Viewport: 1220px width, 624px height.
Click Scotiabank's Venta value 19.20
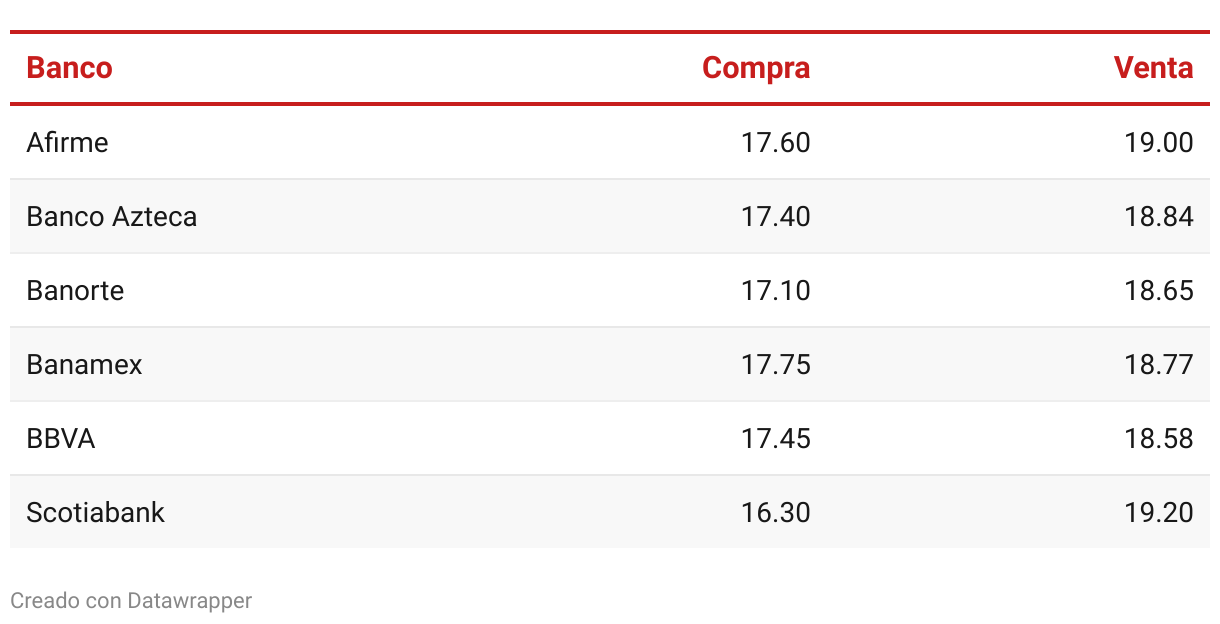click(1159, 512)
